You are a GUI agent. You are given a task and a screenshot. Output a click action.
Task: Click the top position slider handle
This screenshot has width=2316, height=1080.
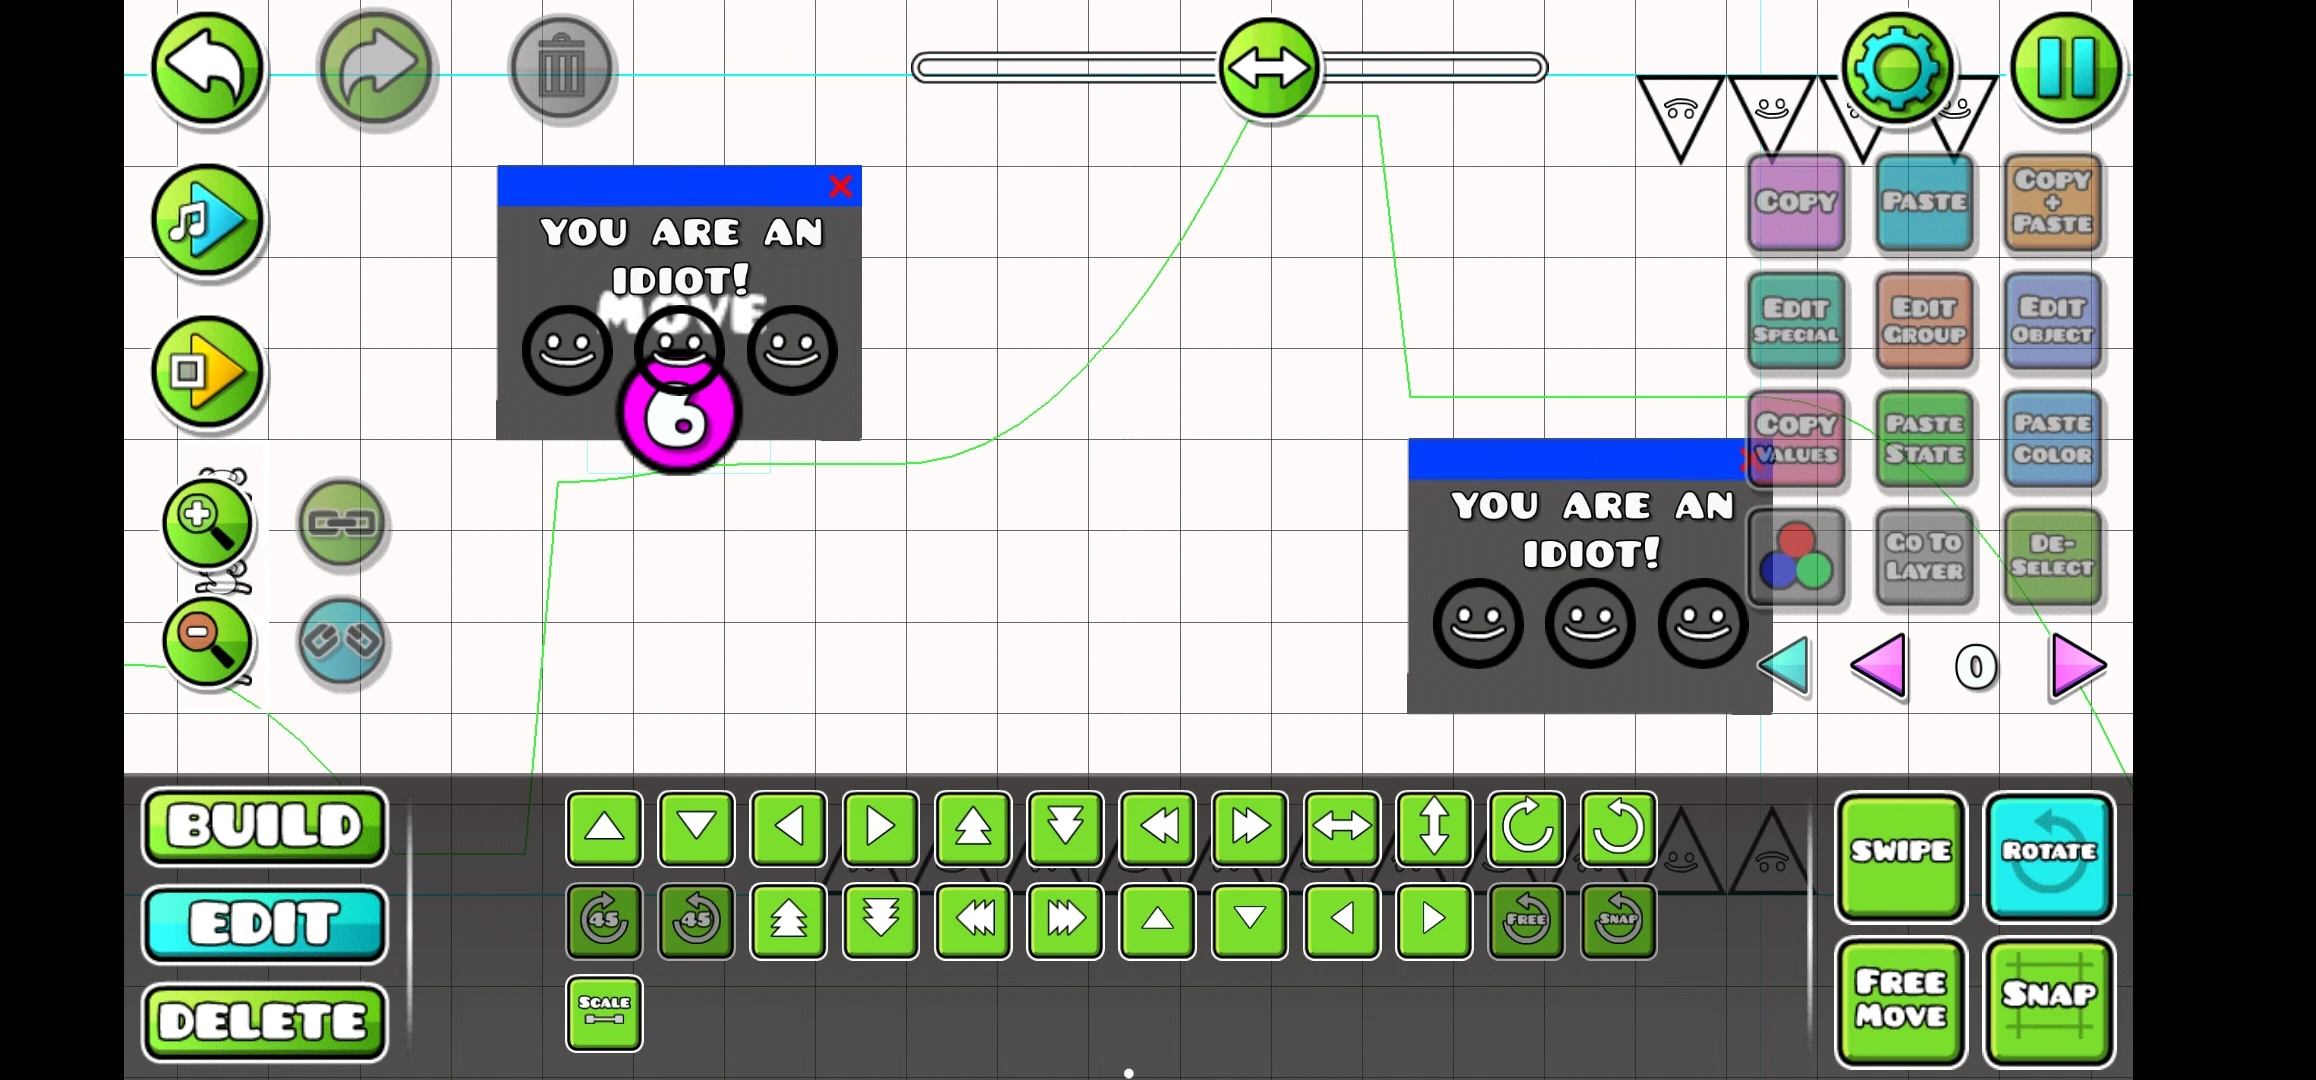1268,68
